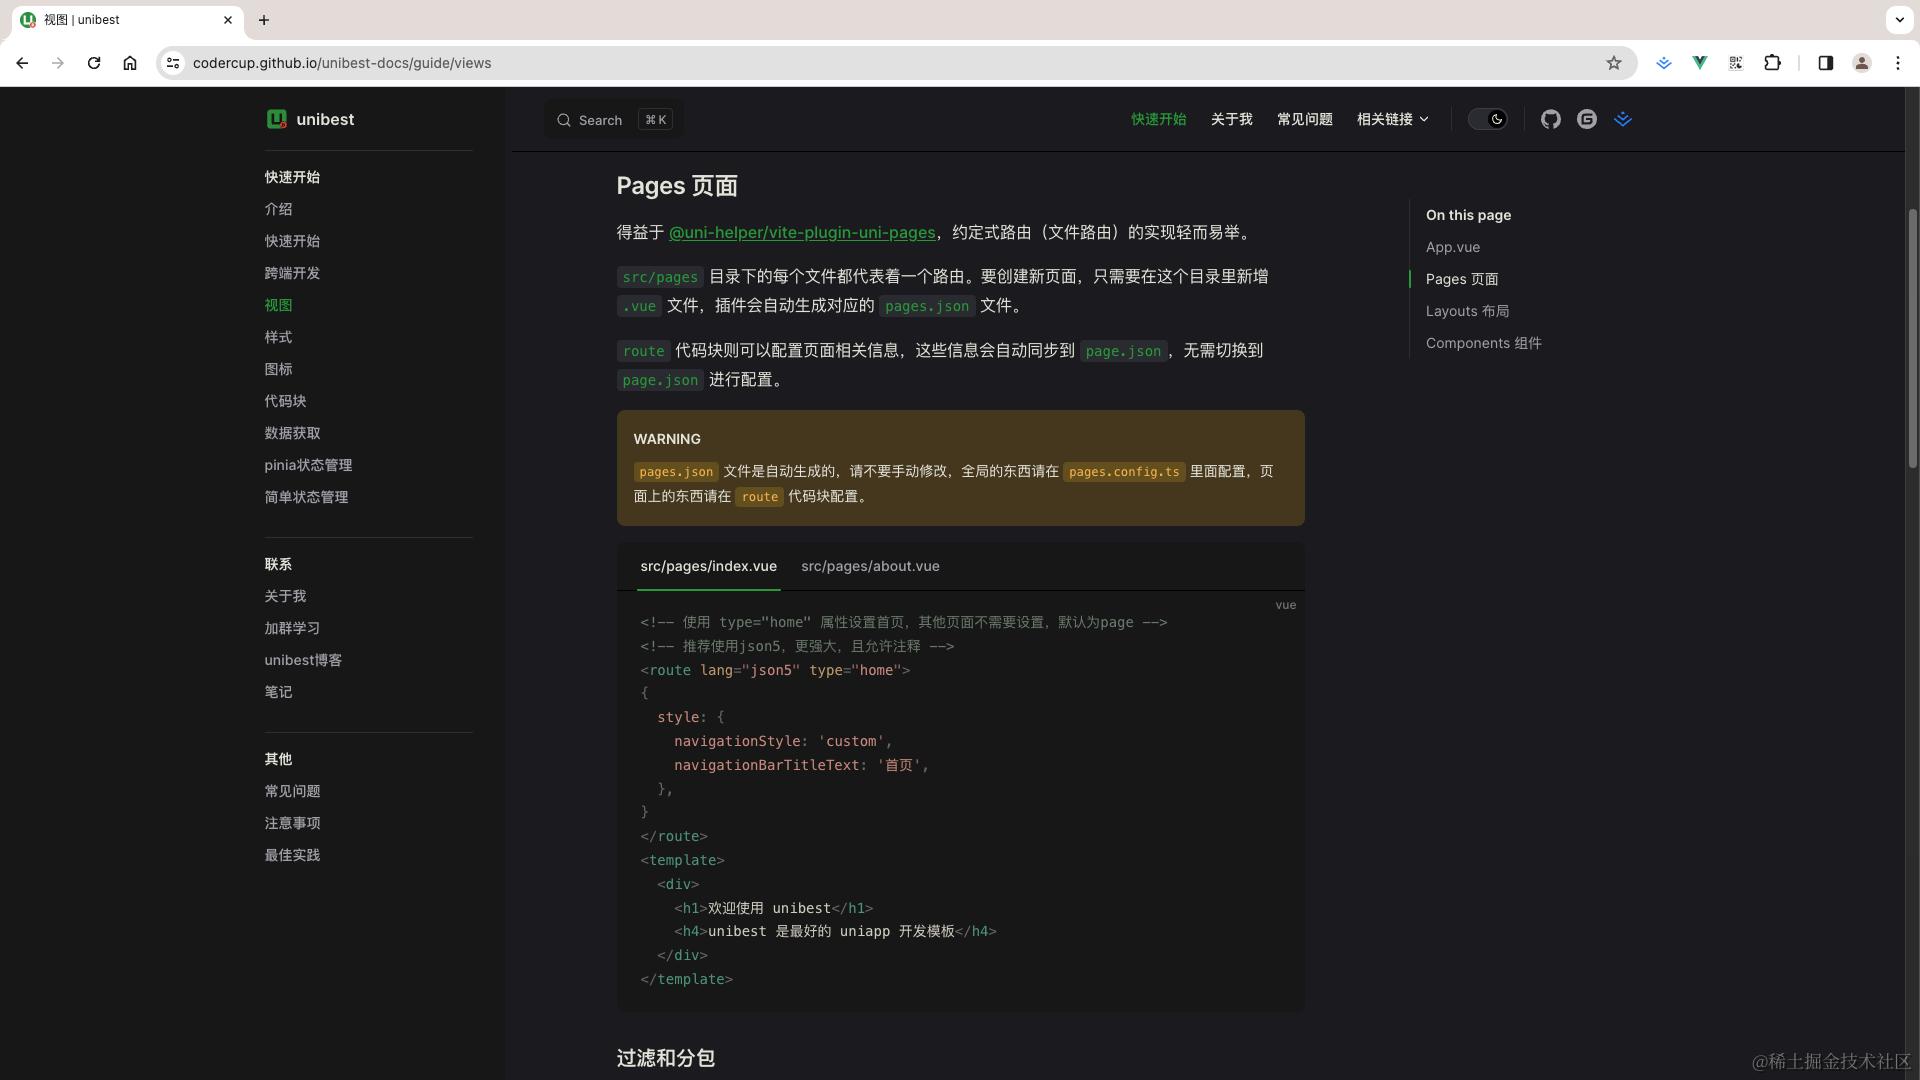1920x1080 pixels.
Task: Open 快速开始 page in the sidebar list
Action: tap(293, 242)
